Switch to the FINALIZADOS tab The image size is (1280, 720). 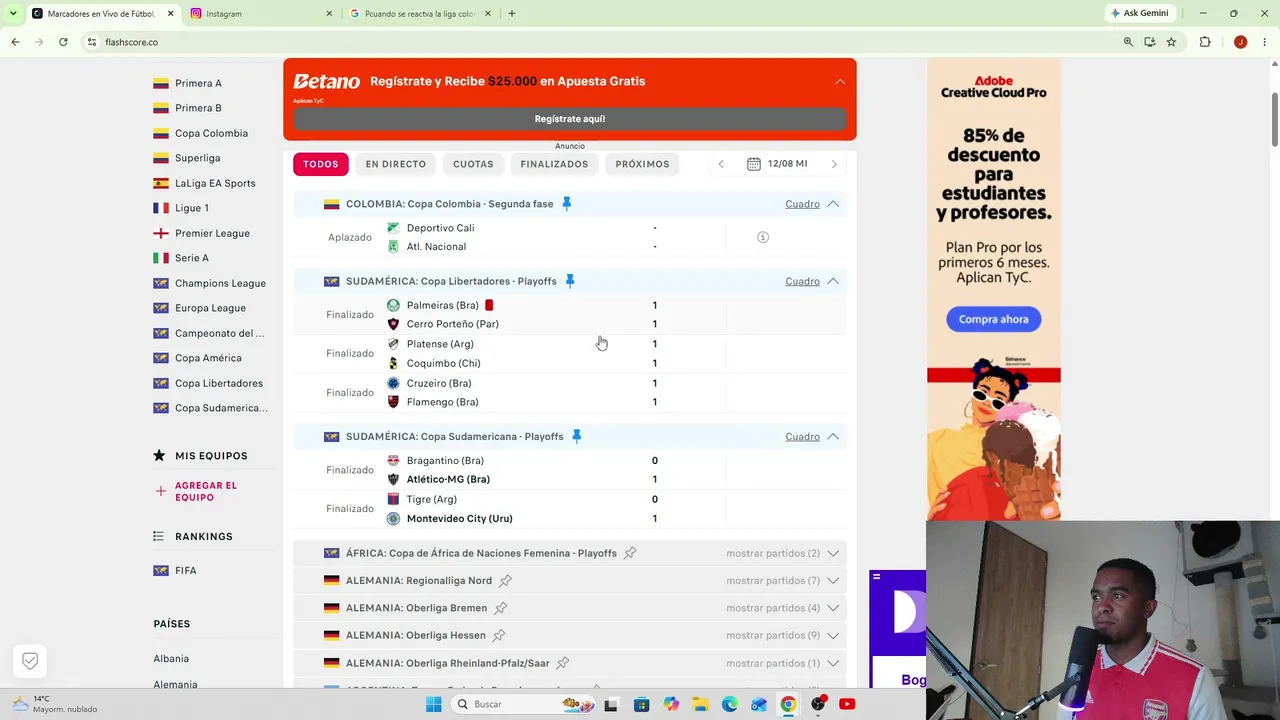pyautogui.click(x=554, y=164)
